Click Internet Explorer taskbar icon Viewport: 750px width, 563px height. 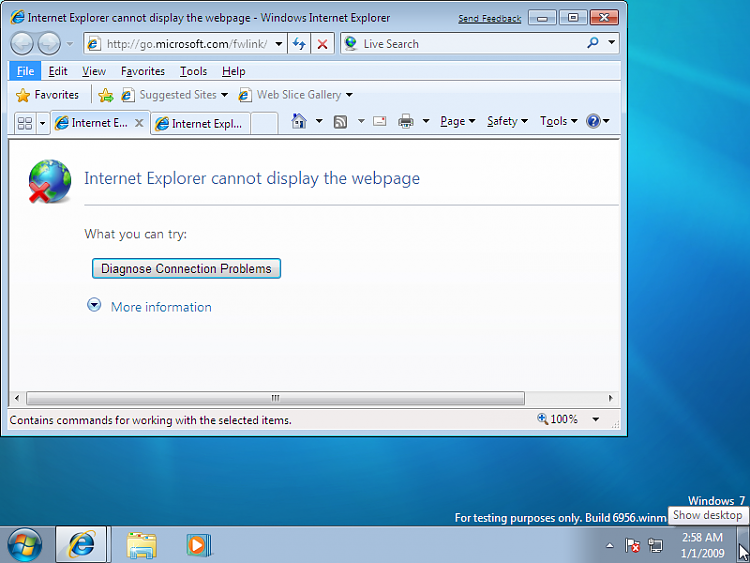tap(82, 544)
